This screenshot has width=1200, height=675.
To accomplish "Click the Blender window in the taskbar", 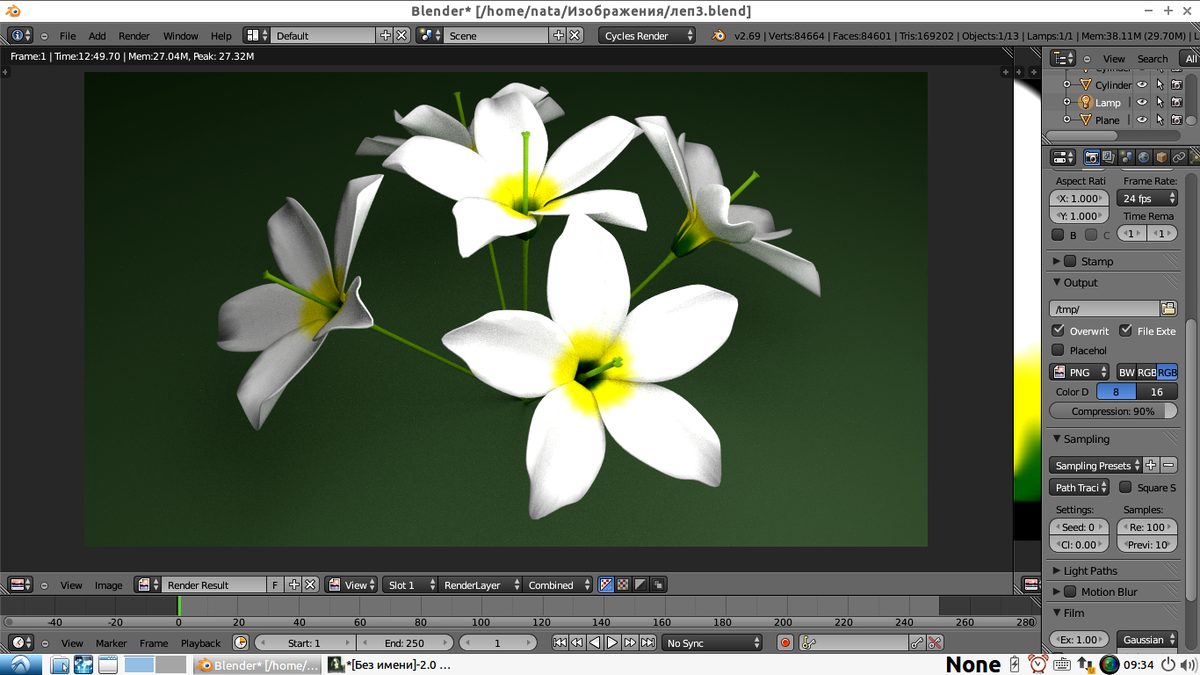I will [x=257, y=665].
